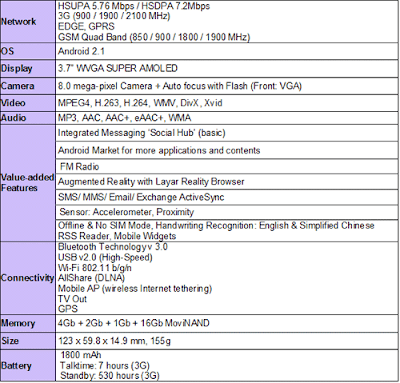Select the '3.7" WVGA SUPER AMOLED' cell
This screenshot has width=400, height=383.
(x=227, y=69)
